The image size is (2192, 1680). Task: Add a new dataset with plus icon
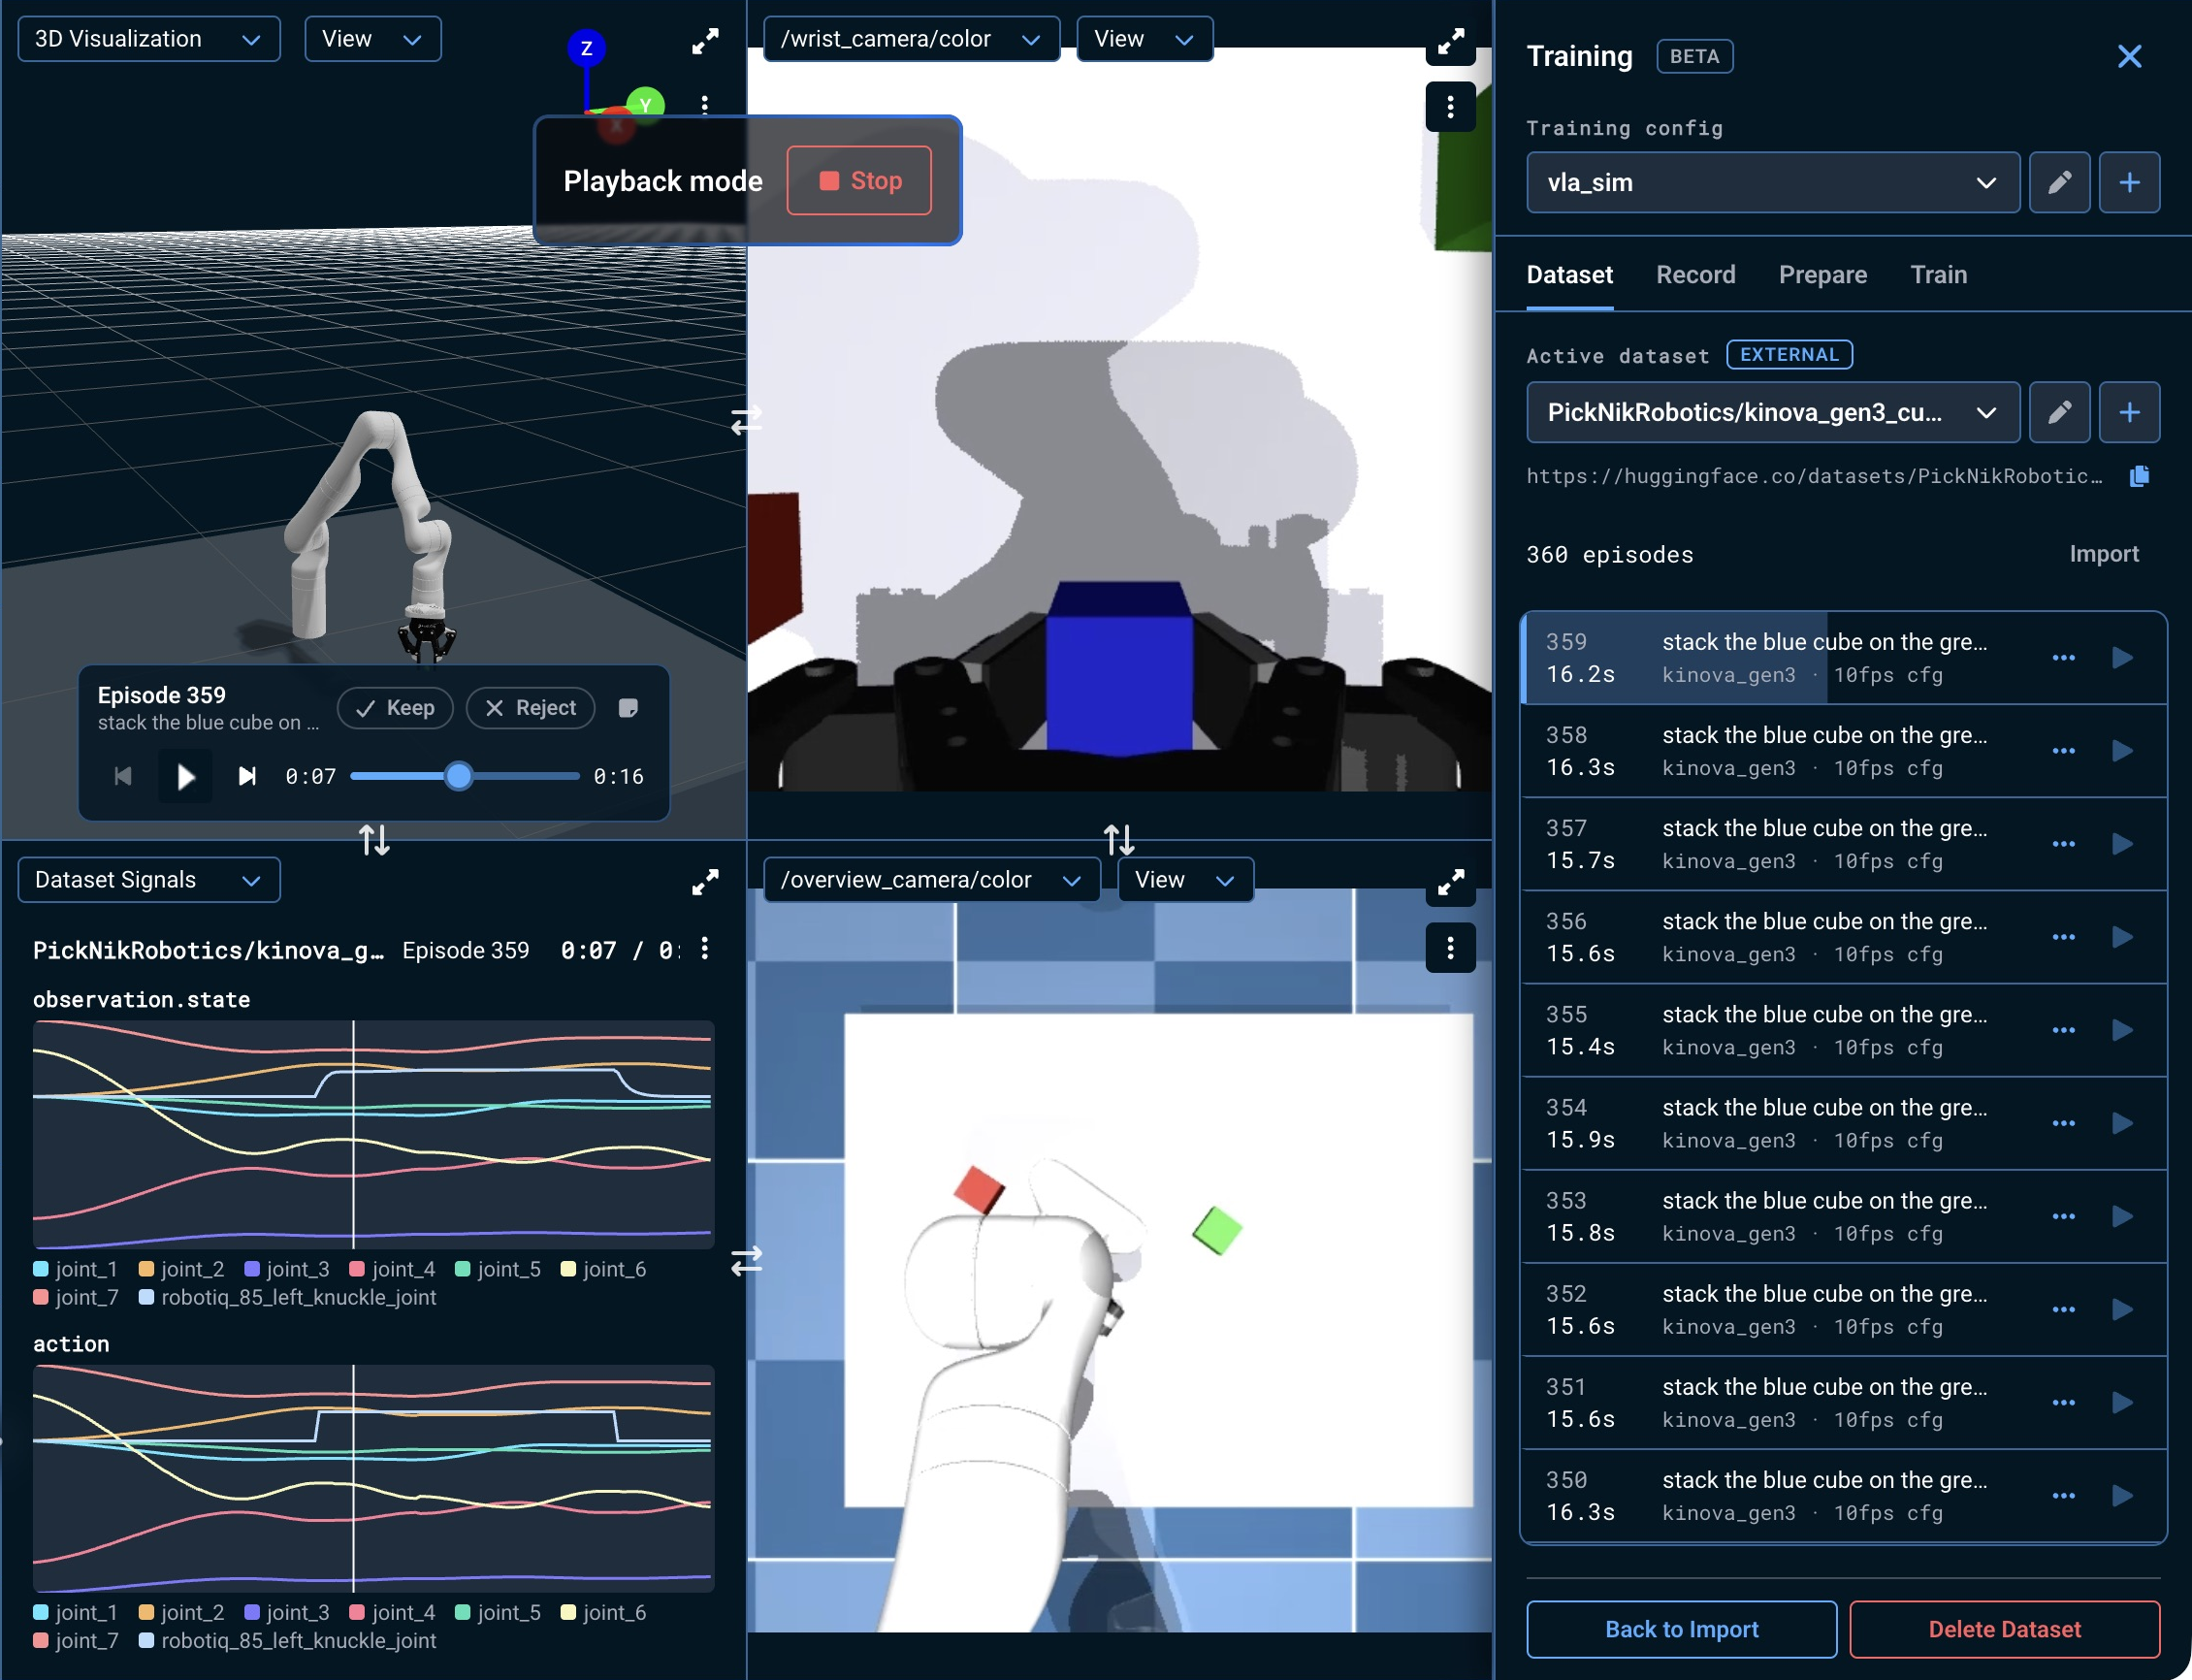pos(2129,412)
